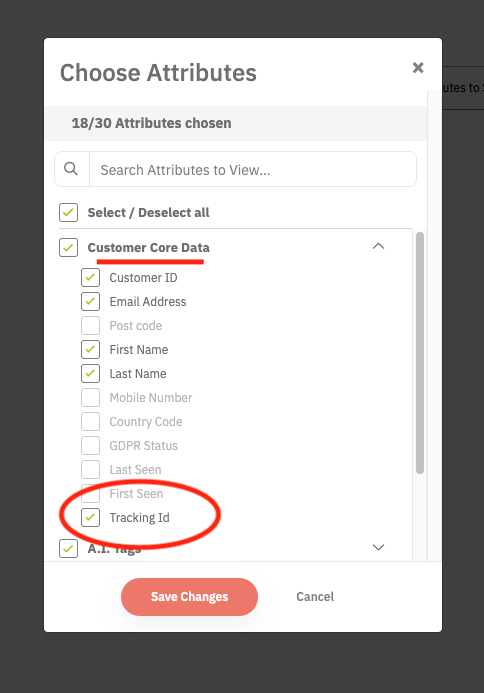Toggle the Select / Deselect all checkbox
The width and height of the screenshot is (484, 693).
point(69,213)
